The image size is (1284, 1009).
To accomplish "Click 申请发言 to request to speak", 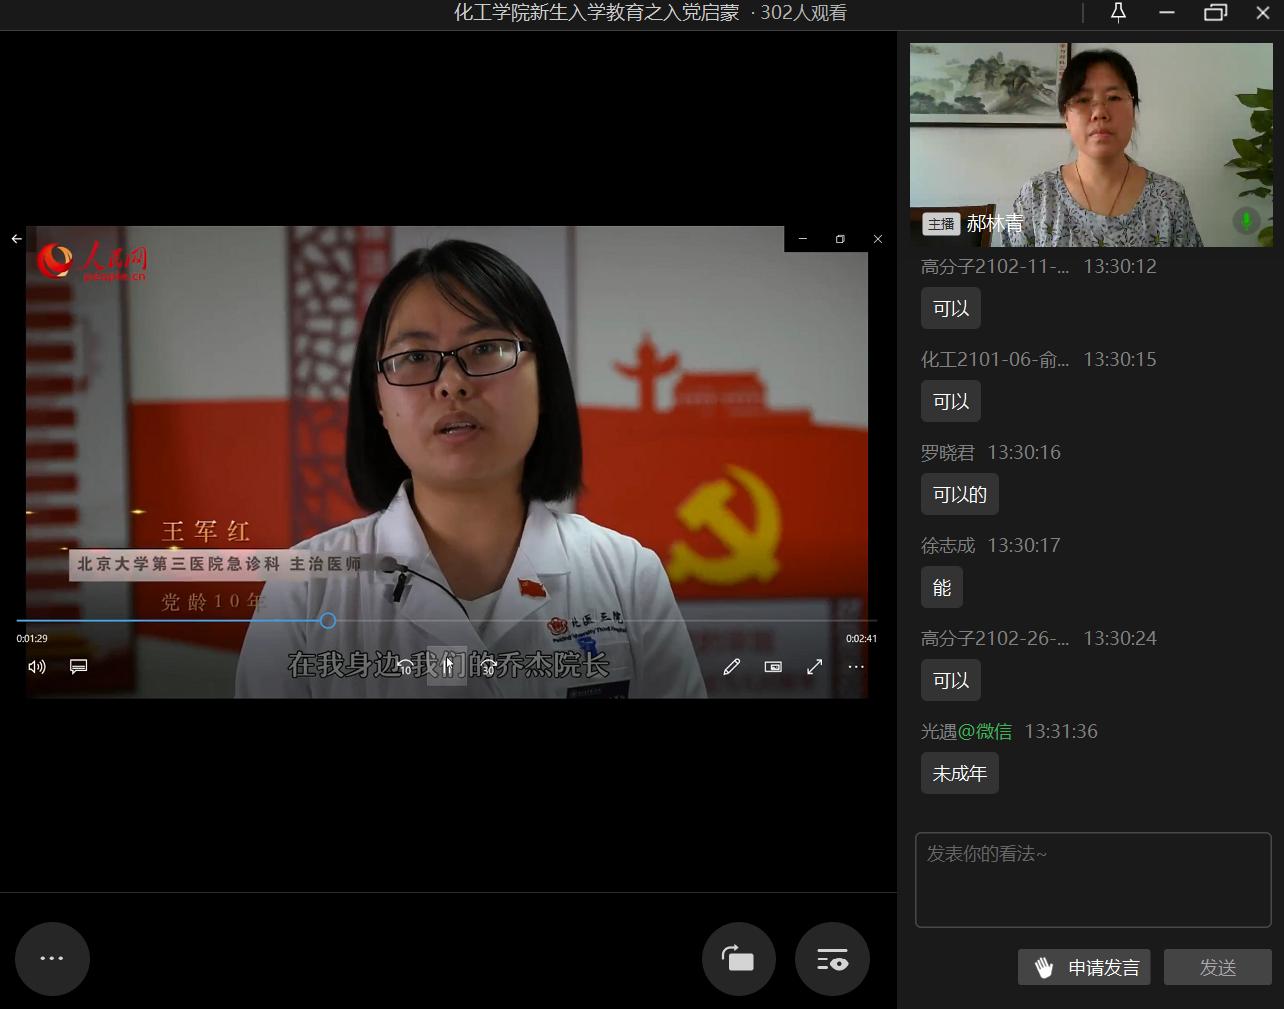I will click(1084, 967).
